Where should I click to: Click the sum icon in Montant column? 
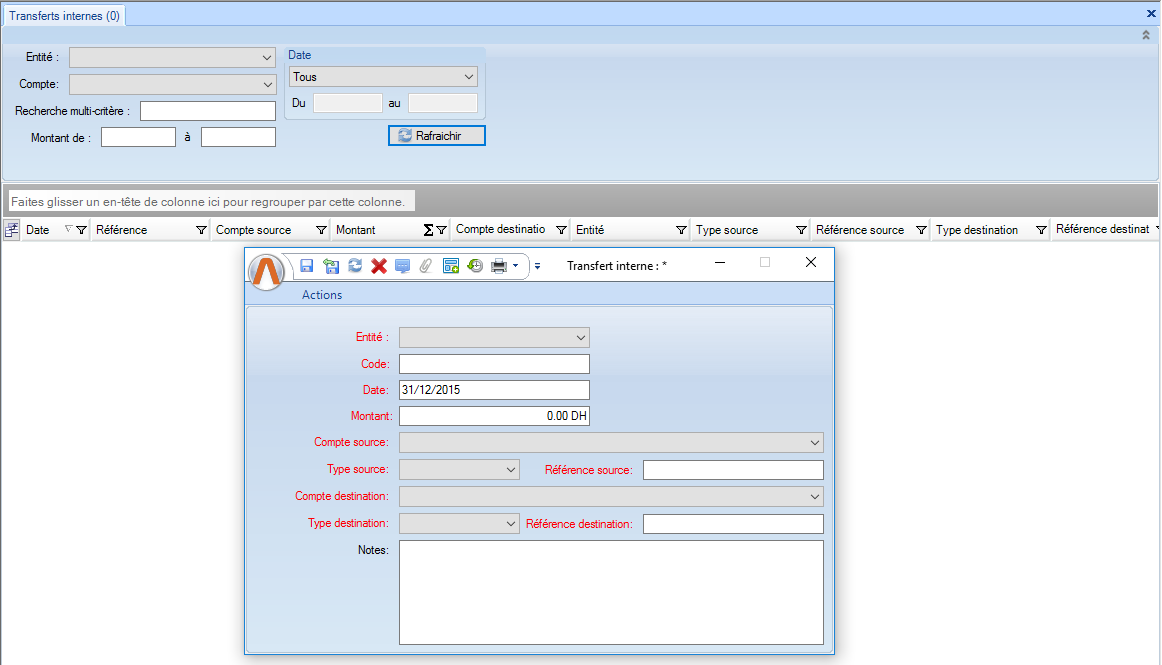tap(429, 230)
